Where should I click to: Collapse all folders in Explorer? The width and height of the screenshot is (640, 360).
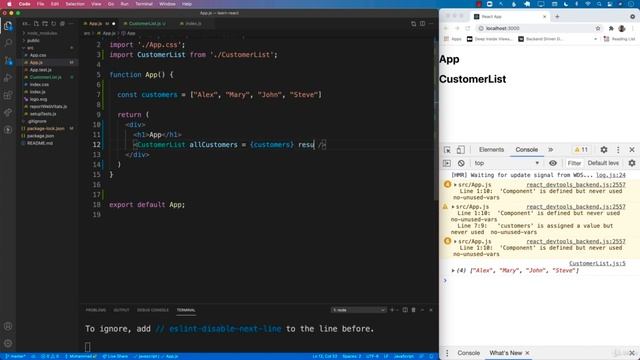pos(62,24)
